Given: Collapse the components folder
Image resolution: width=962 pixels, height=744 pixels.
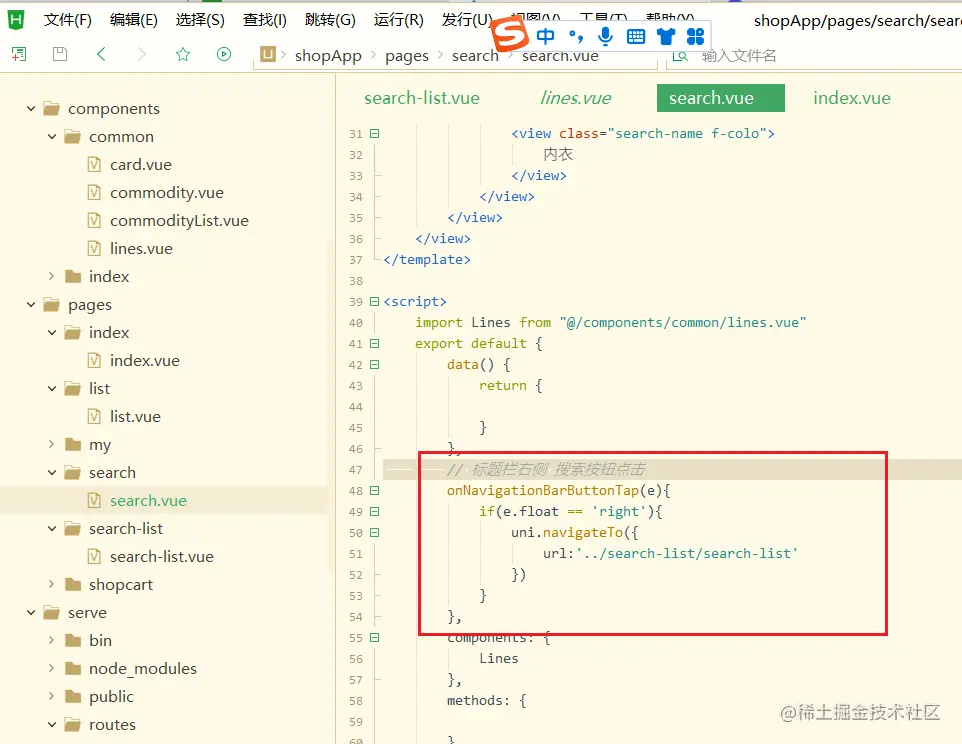Looking at the screenshot, I should 31,109.
